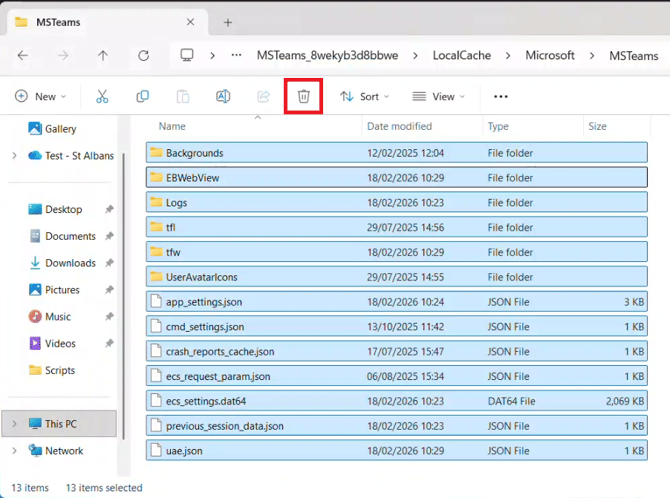Sort by Date modified column header
This screenshot has height=498, width=670.
tap(399, 127)
